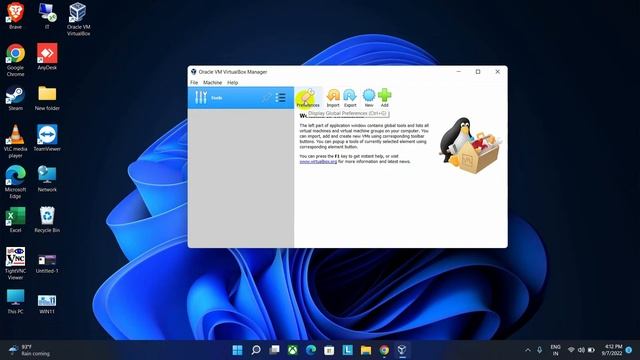
Task: Select the IT desktop shortcut
Action: coord(47,16)
